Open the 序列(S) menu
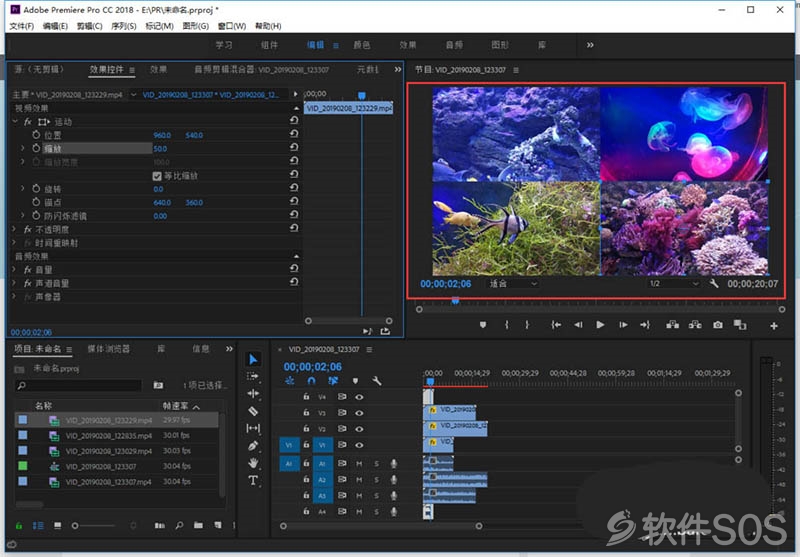800x557 pixels. click(x=123, y=26)
